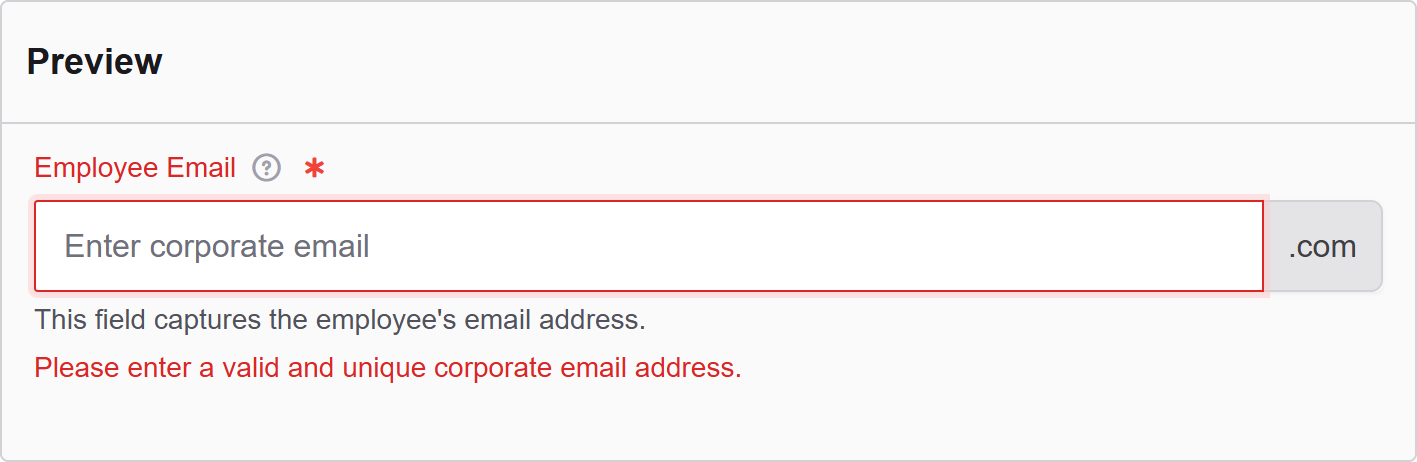Click the red-bordered email input

(648, 246)
